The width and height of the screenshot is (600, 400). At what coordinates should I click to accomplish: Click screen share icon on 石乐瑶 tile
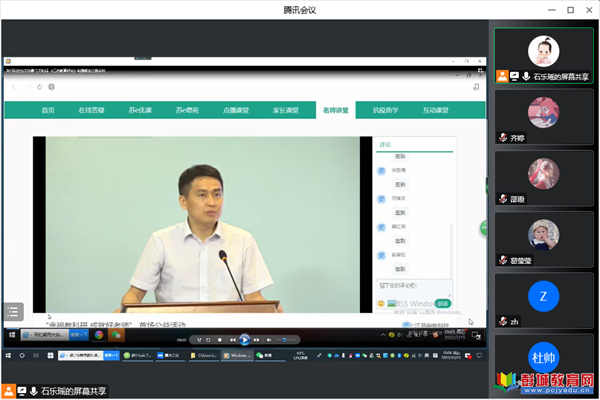(514, 77)
